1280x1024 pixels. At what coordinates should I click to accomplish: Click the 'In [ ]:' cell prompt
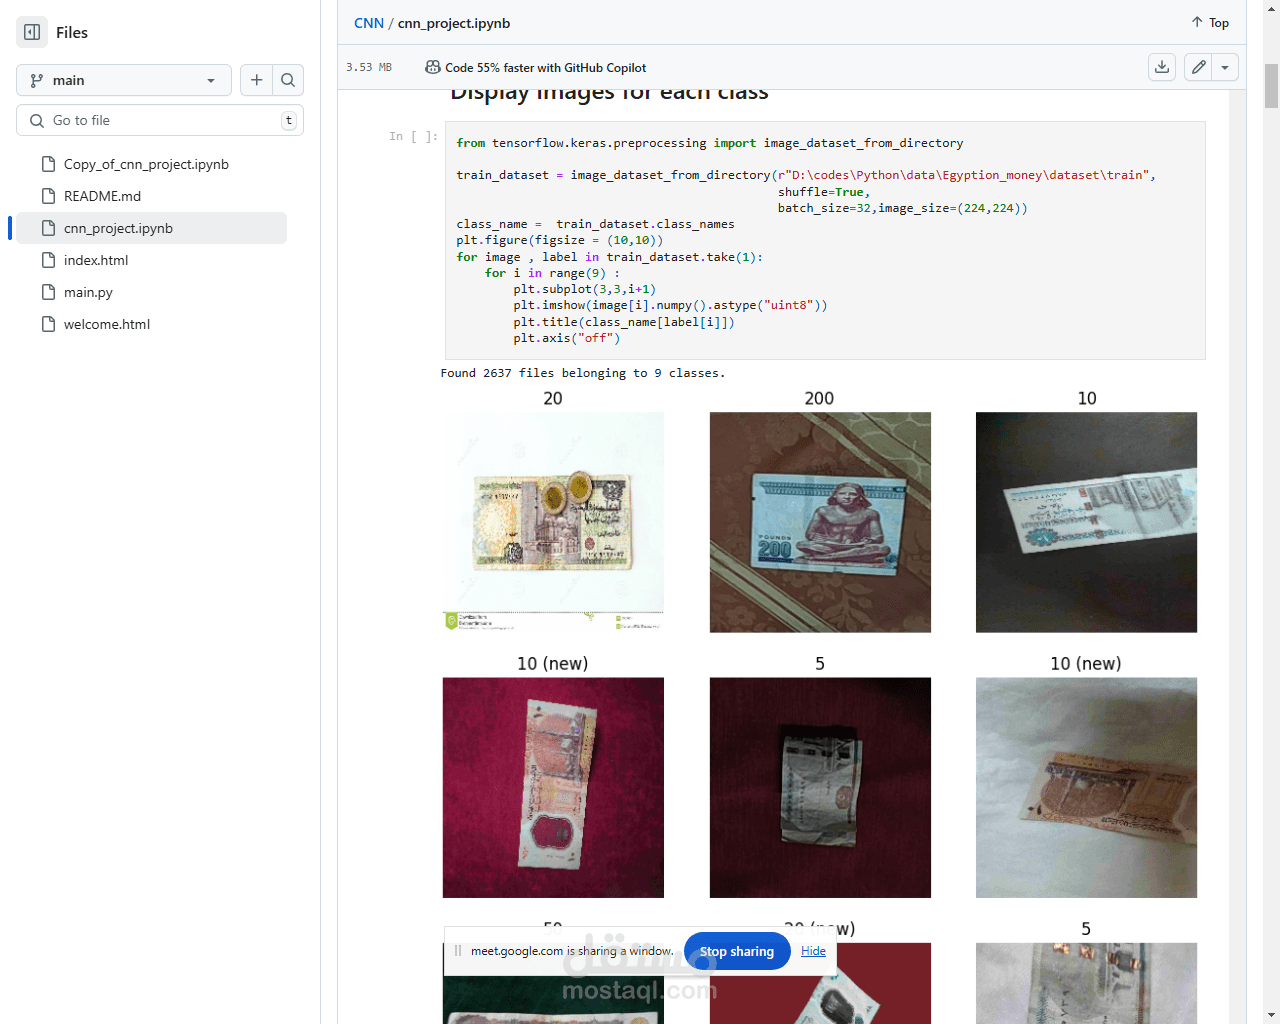click(x=413, y=136)
